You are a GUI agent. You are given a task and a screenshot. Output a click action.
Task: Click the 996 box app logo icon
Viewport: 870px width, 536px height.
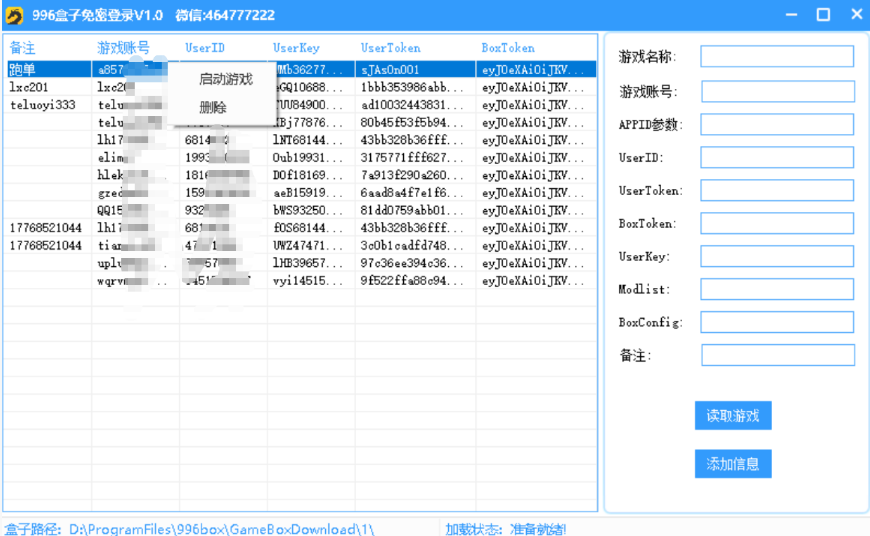15,15
